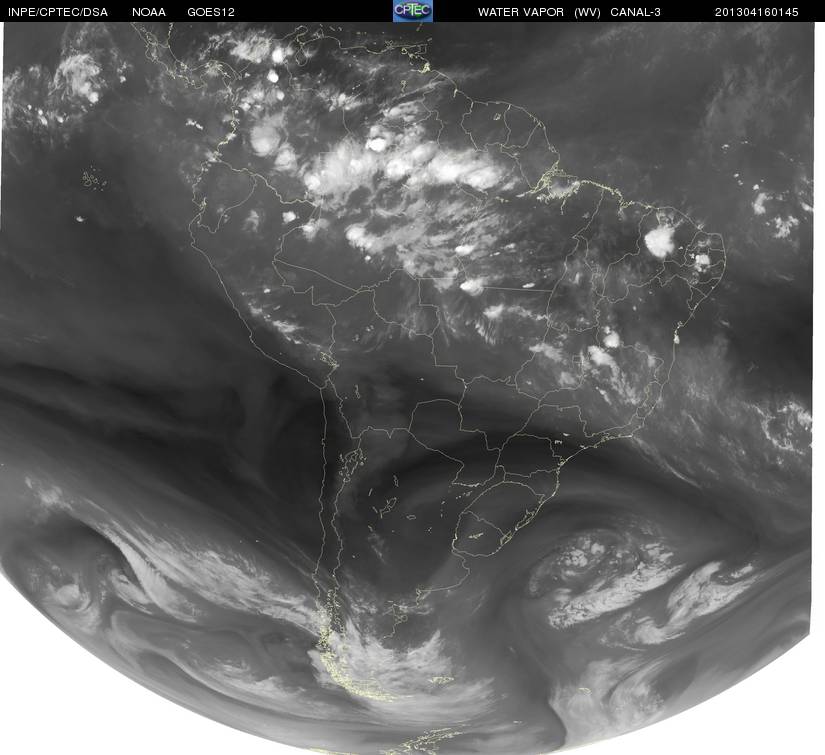The image size is (825, 755).
Task: Click the CANAL-3 channel label
Action: pos(635,12)
